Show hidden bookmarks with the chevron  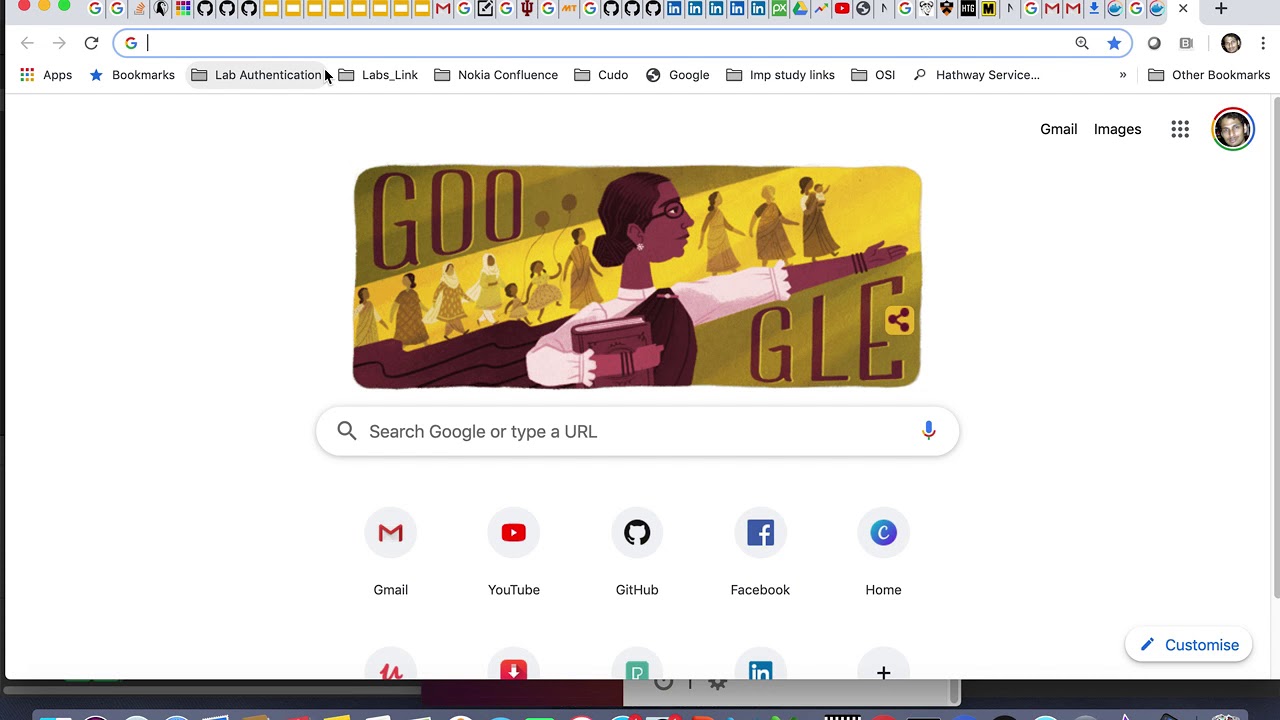[1123, 75]
